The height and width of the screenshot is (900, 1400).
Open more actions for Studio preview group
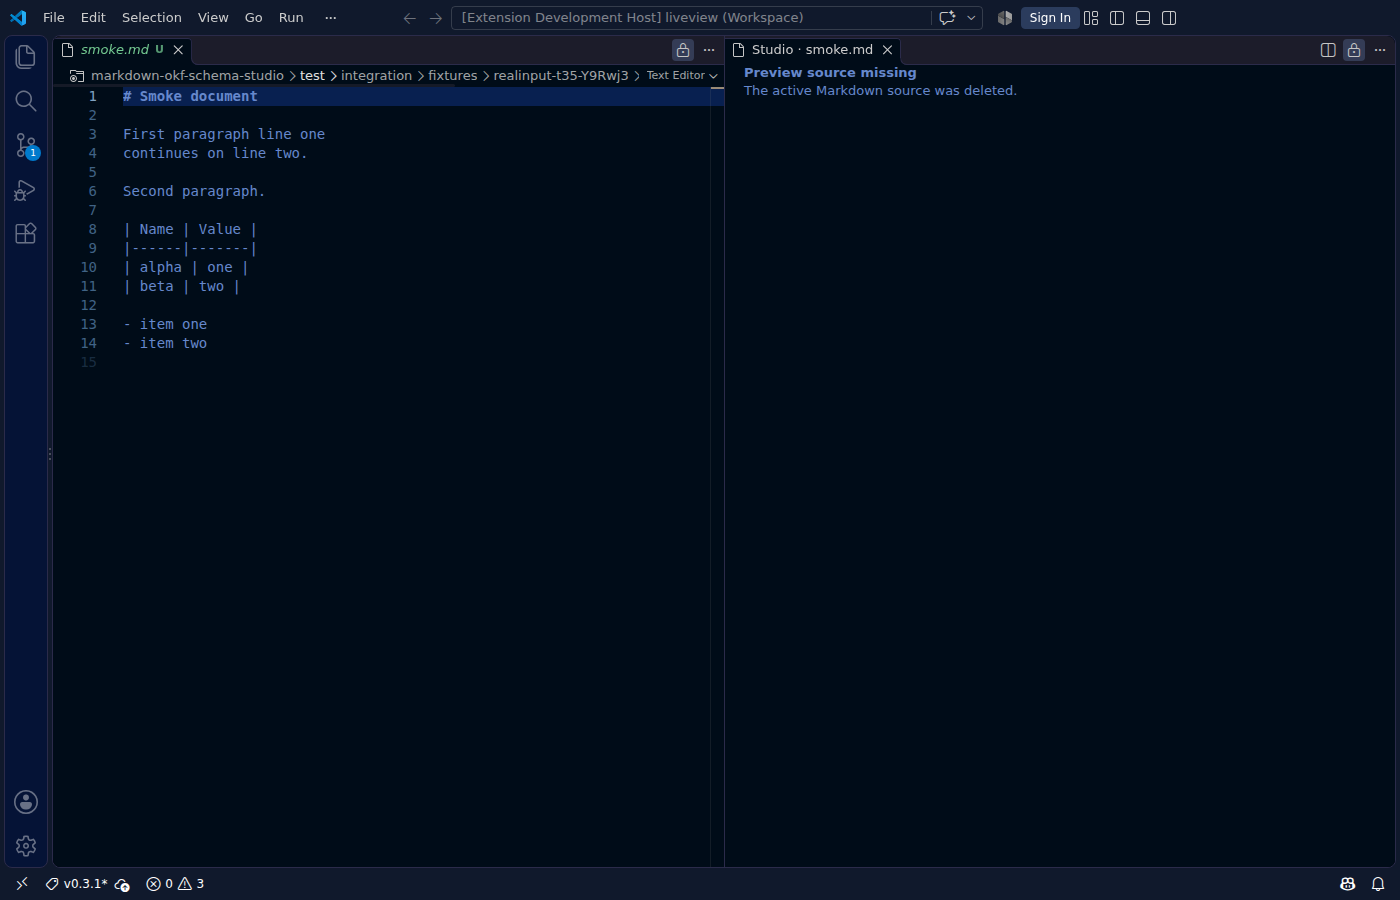tap(1380, 50)
